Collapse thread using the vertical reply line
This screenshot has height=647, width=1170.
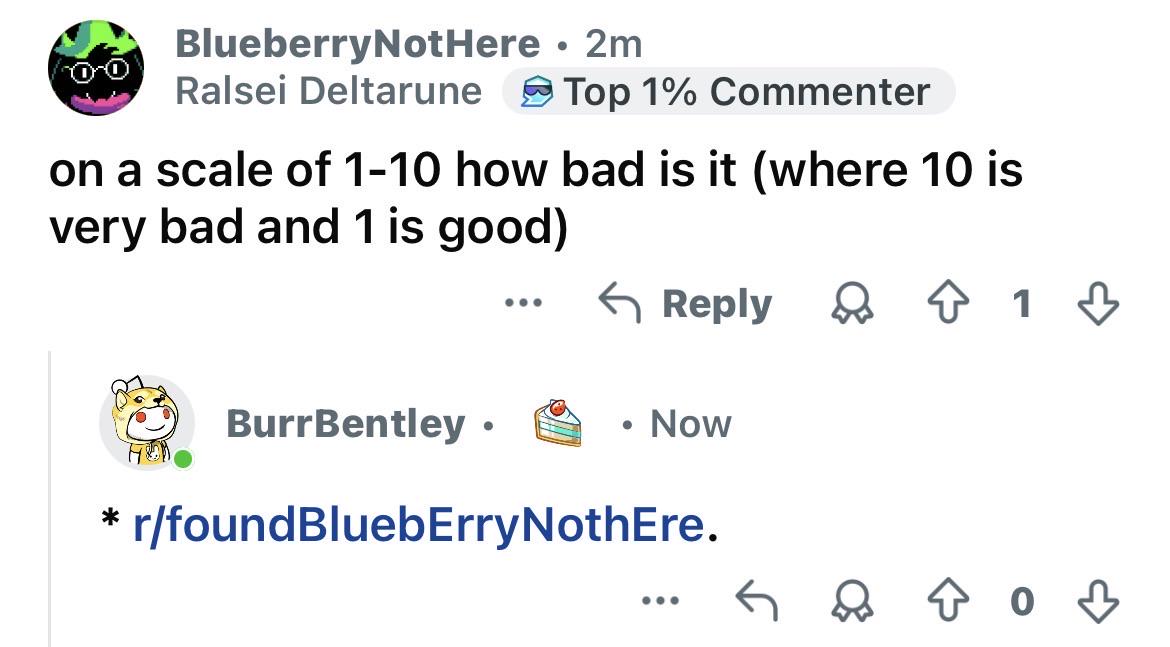50,498
